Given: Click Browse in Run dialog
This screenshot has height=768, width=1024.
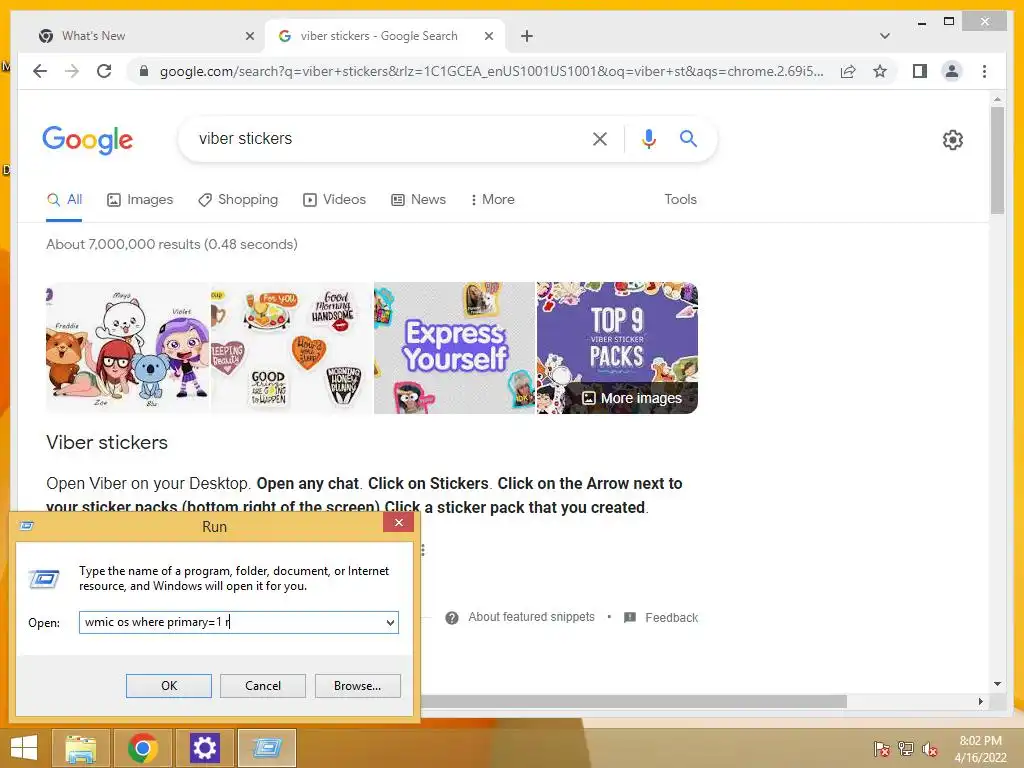Looking at the screenshot, I should 357,686.
